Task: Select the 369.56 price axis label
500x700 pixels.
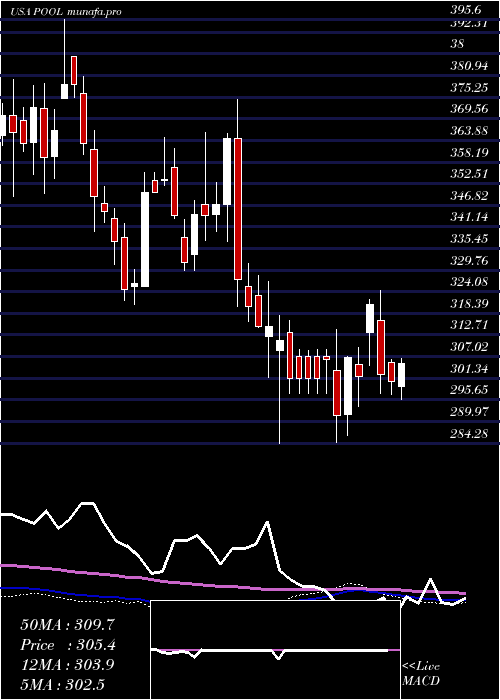Action: (469, 109)
